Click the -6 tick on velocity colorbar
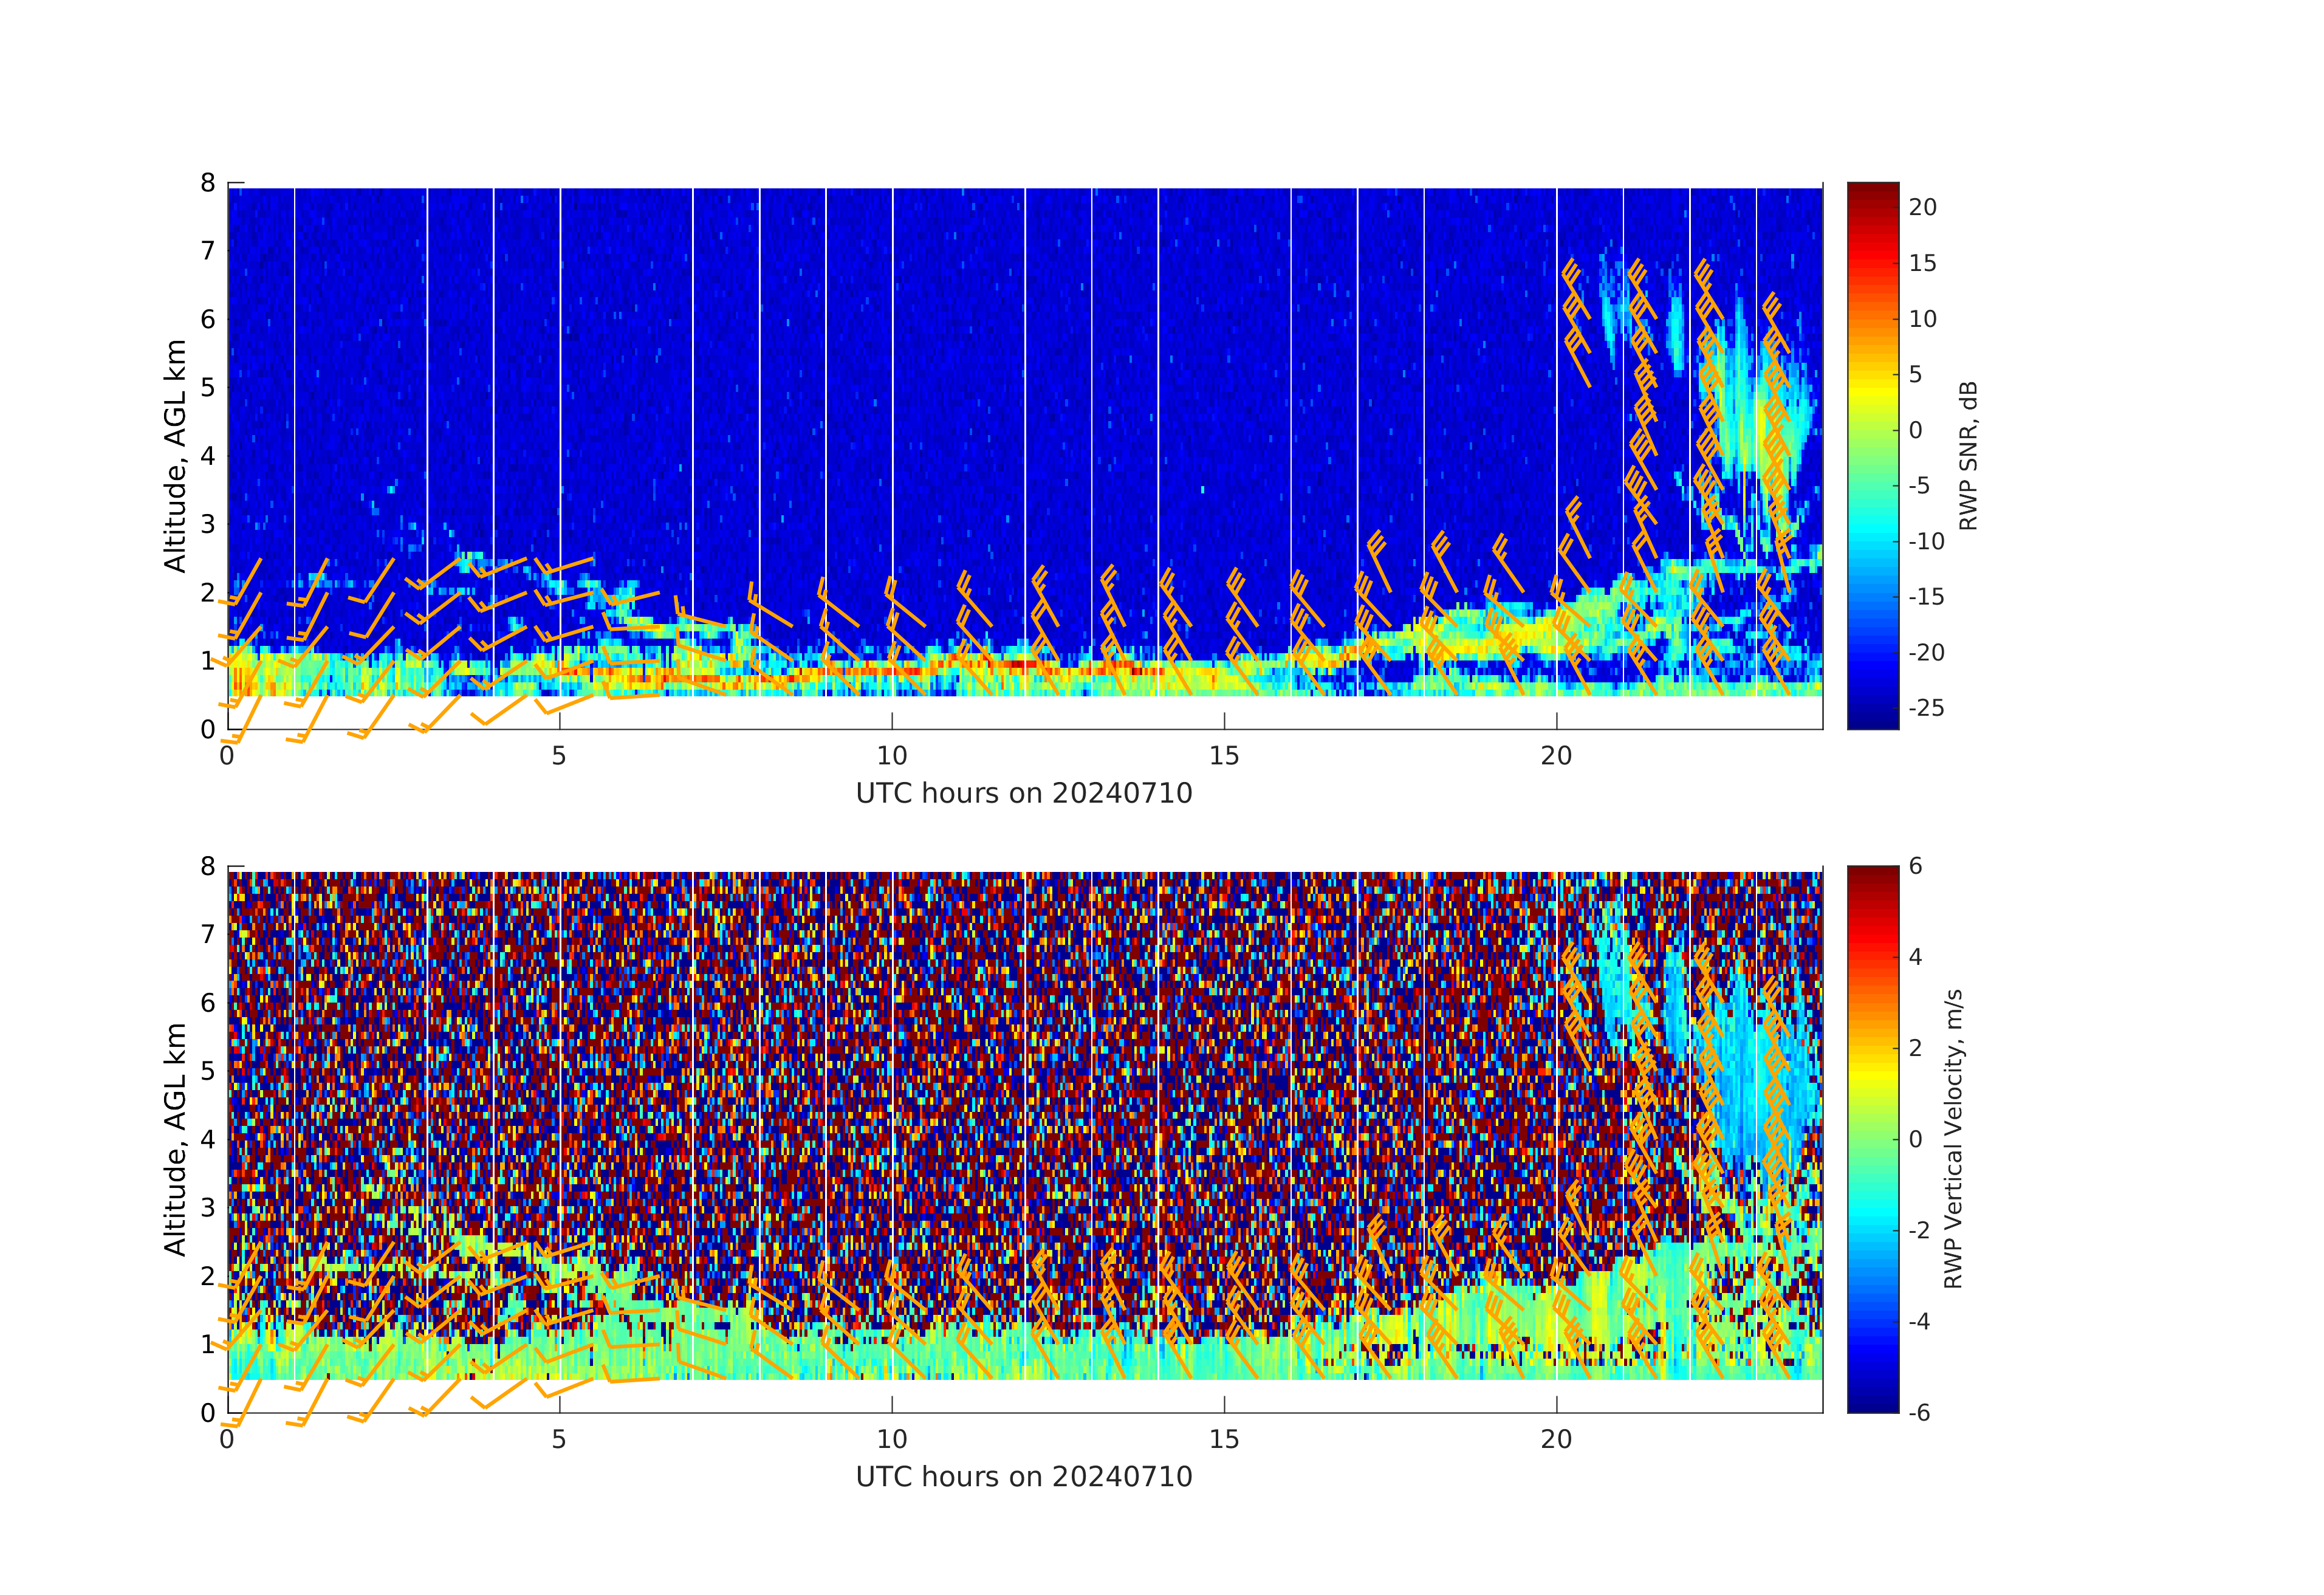Image resolution: width=2324 pixels, height=1595 pixels. 1919,1412
